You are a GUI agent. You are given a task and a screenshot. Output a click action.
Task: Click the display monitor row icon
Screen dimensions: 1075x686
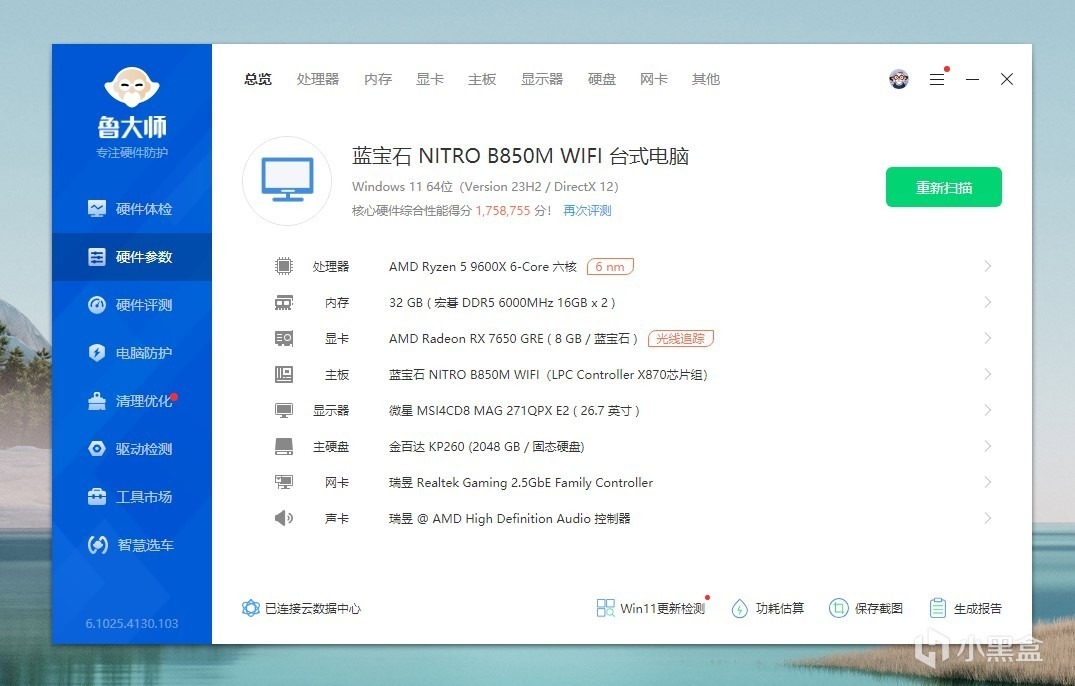pos(284,410)
